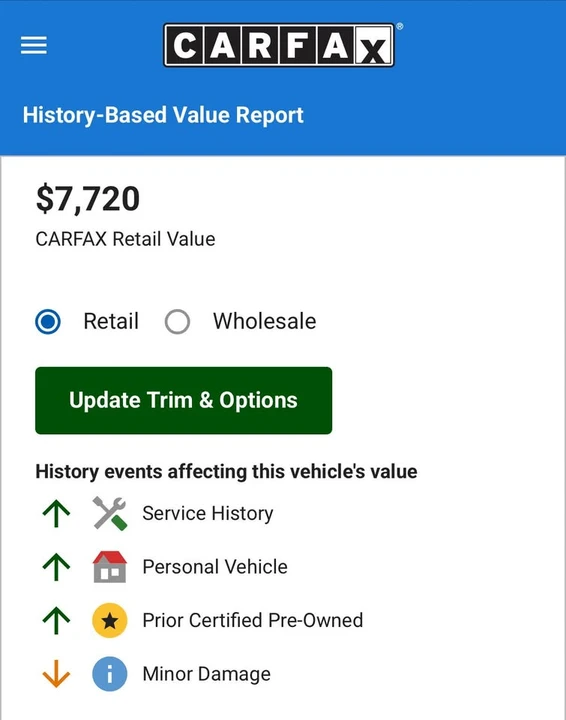Click the Wholesale label text

click(264, 321)
